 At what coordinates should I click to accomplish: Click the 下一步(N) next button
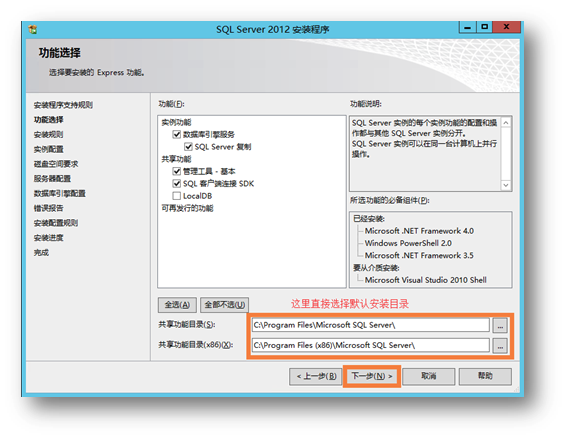(372, 377)
